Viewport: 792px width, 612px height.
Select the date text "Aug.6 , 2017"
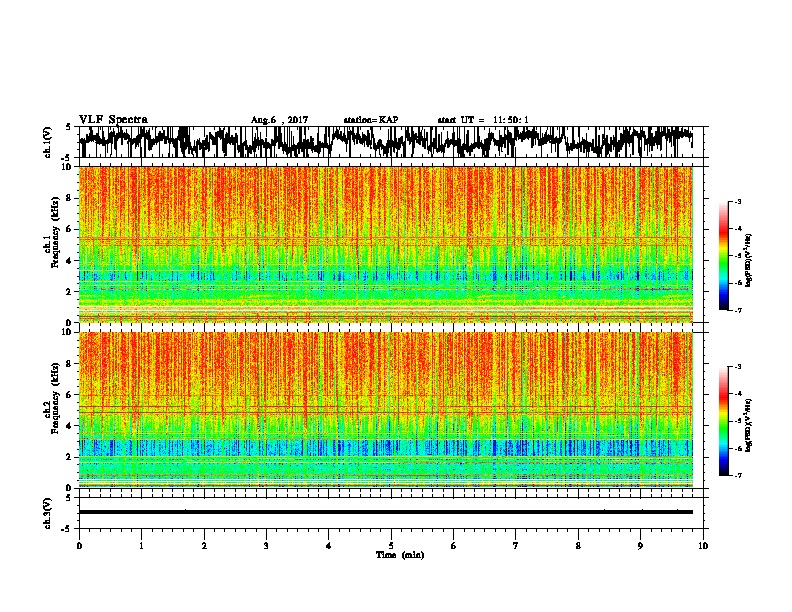pyautogui.click(x=279, y=120)
